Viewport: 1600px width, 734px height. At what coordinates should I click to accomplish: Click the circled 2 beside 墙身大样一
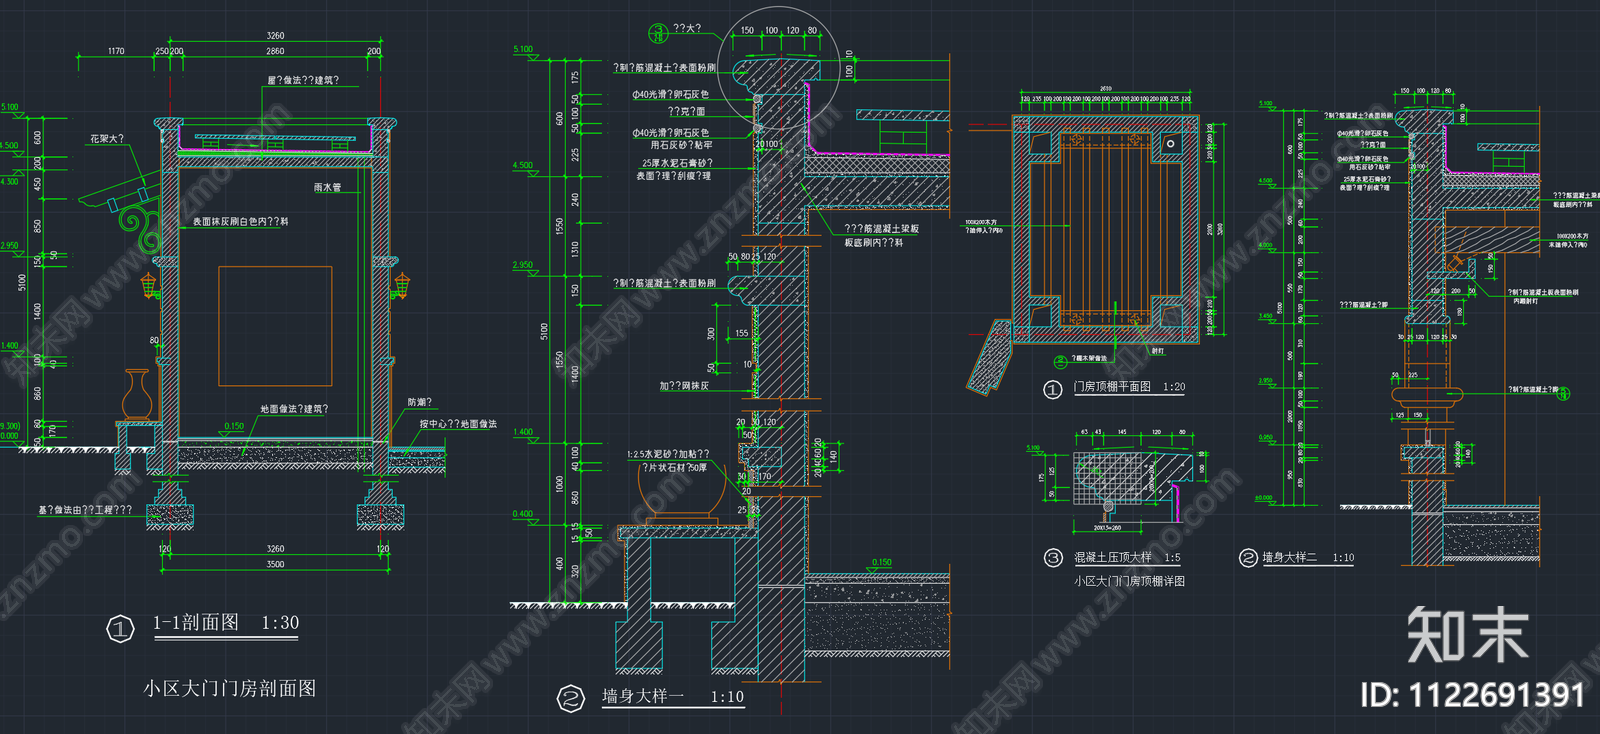570,698
